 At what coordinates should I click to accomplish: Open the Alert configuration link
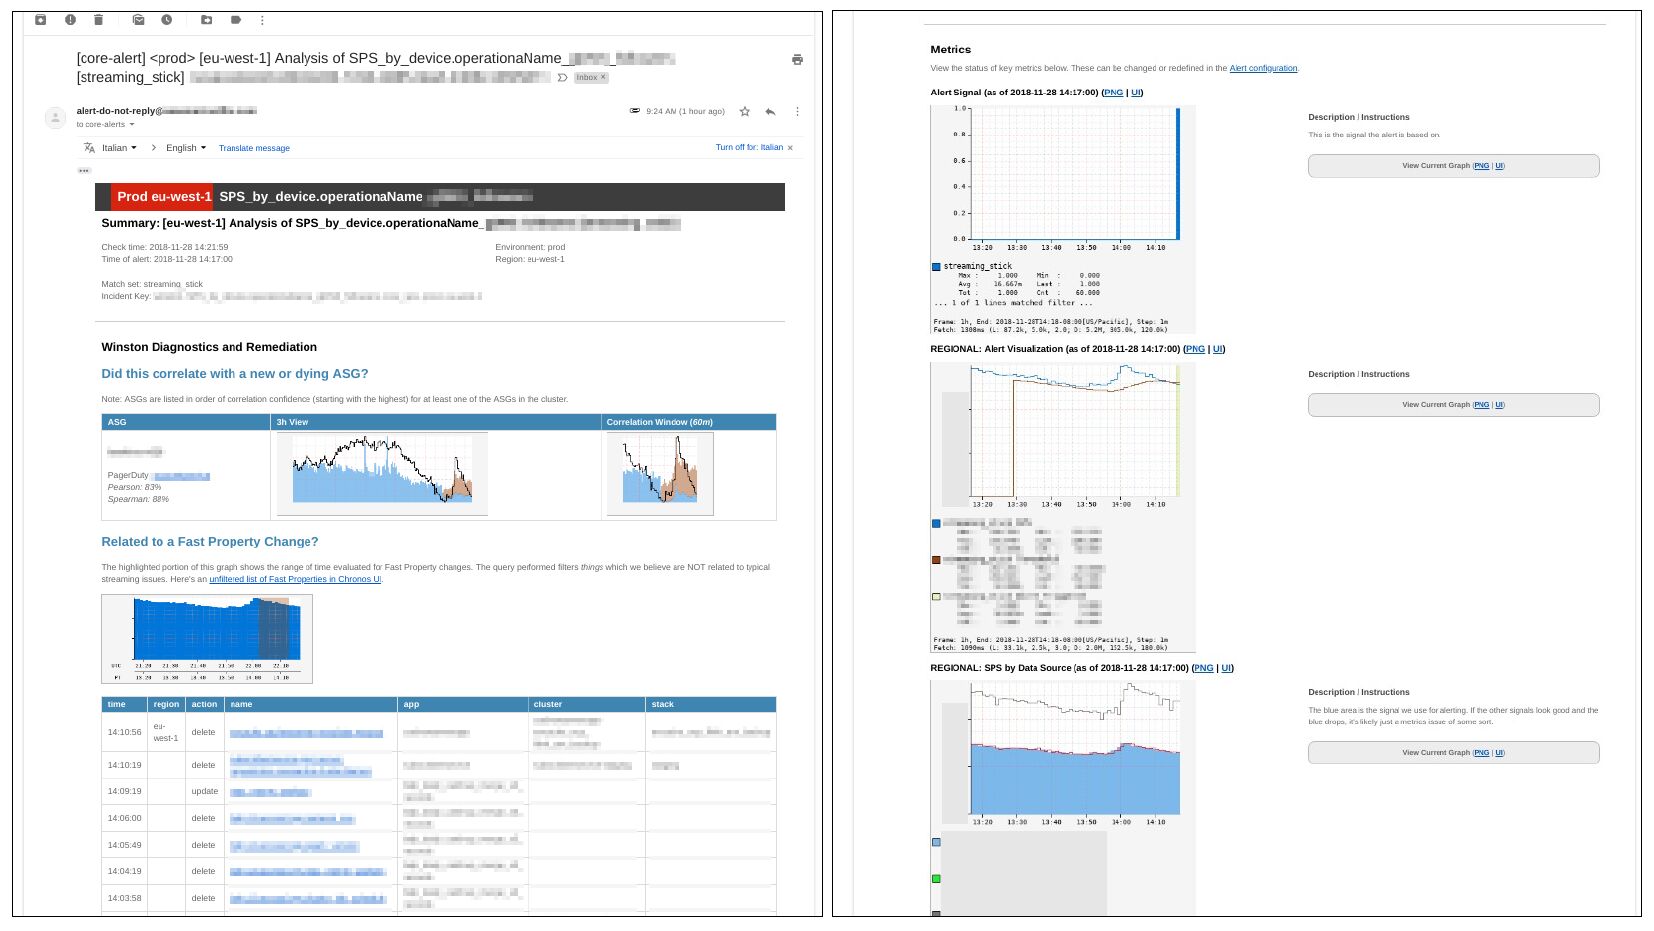click(x=1263, y=69)
